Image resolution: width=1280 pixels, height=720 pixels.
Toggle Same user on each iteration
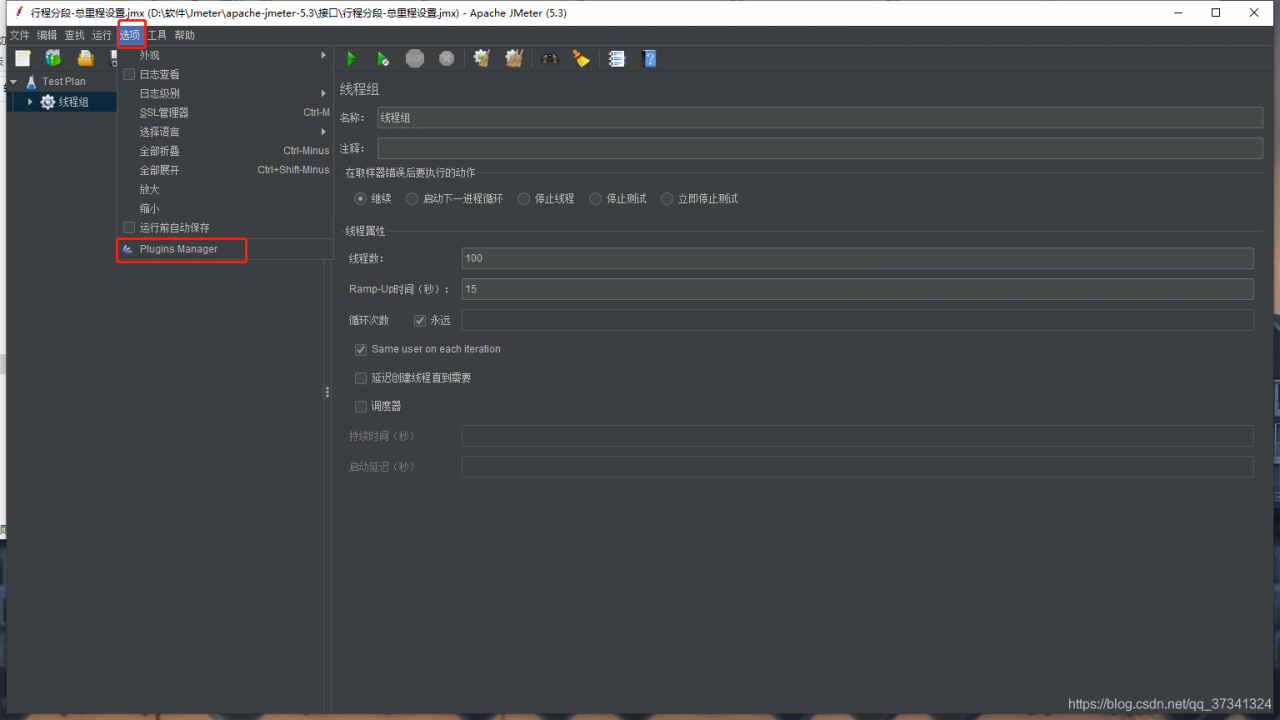tap(361, 350)
